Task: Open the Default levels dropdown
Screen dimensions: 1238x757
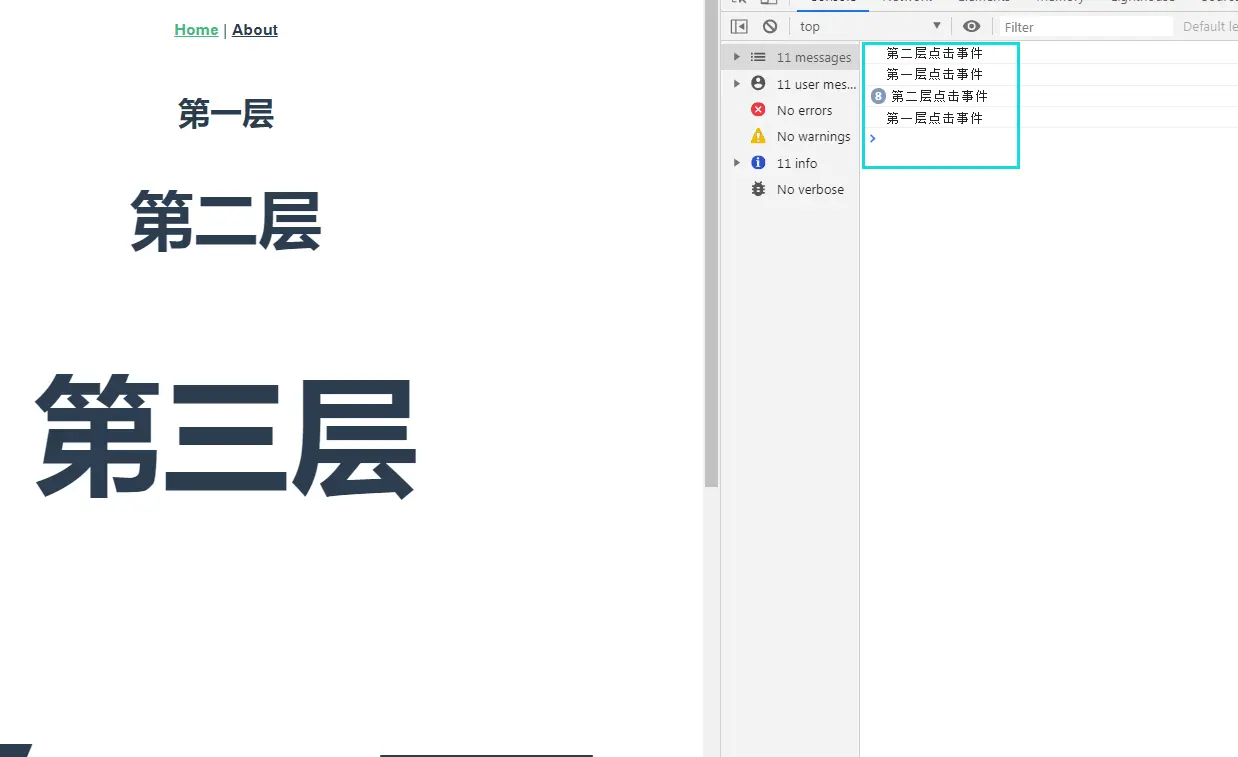Action: (x=1210, y=26)
